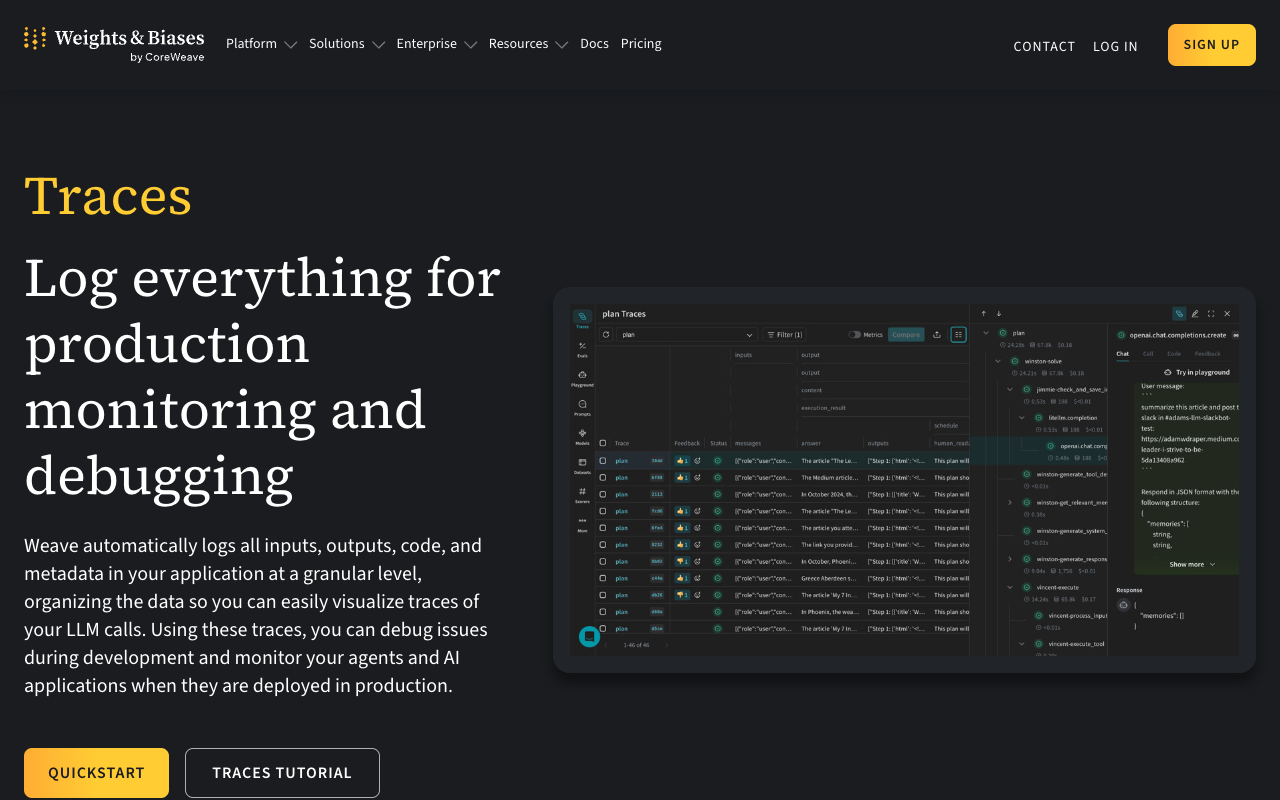
Task: Expand the Platform menu chevron
Action: click(290, 45)
